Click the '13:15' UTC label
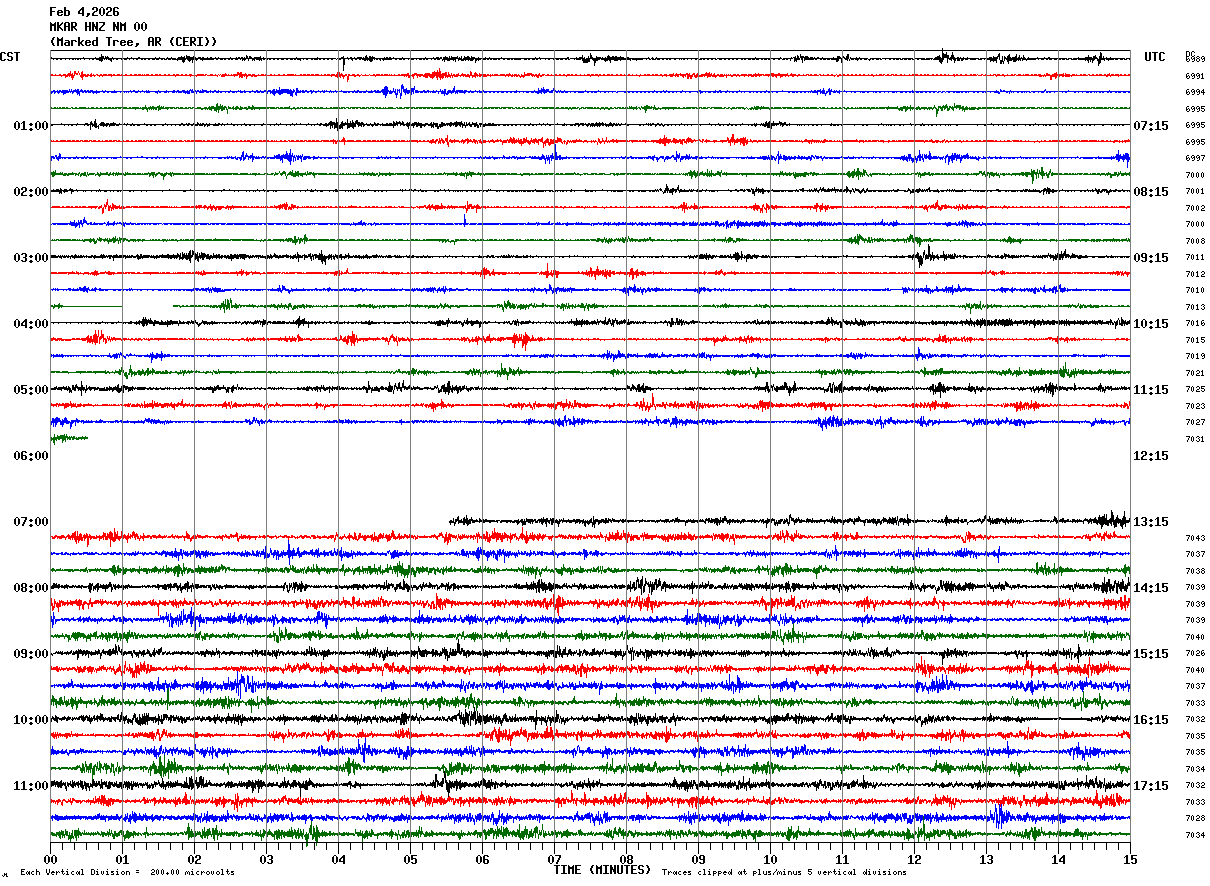Image resolution: width=1210 pixels, height=886 pixels. [1151, 522]
